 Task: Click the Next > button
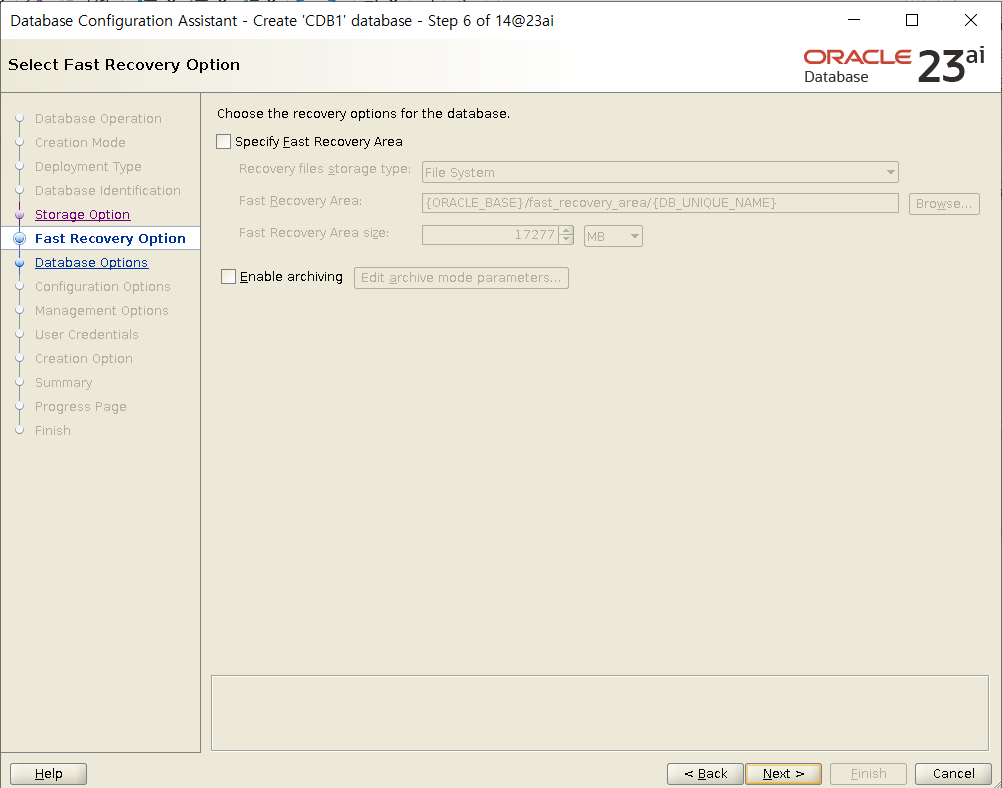(783, 773)
